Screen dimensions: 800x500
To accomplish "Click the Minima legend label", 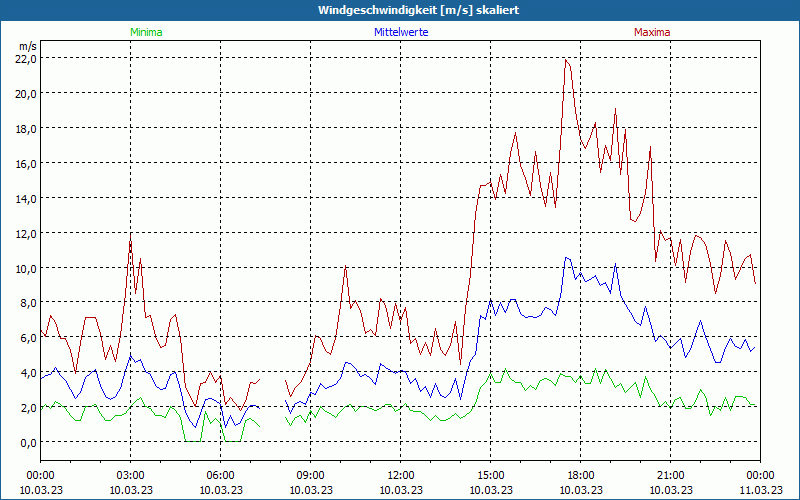I will 145,32.
